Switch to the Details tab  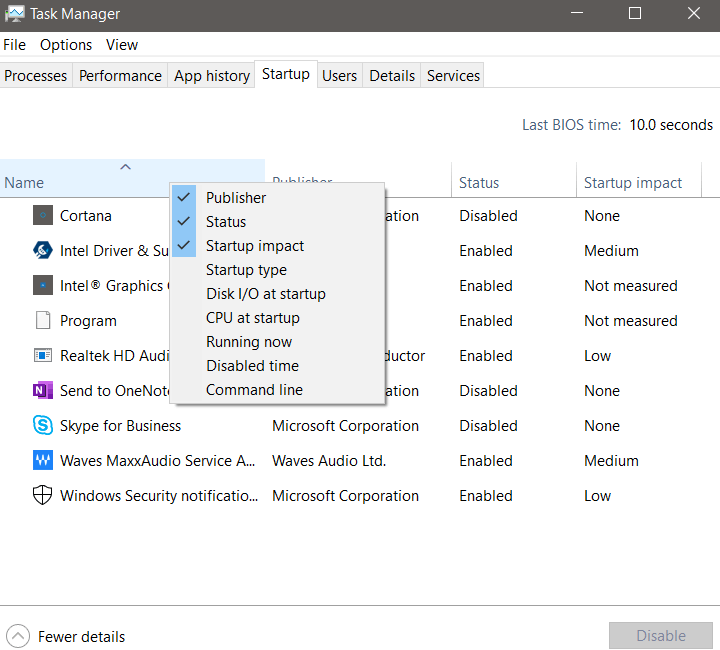tap(392, 75)
